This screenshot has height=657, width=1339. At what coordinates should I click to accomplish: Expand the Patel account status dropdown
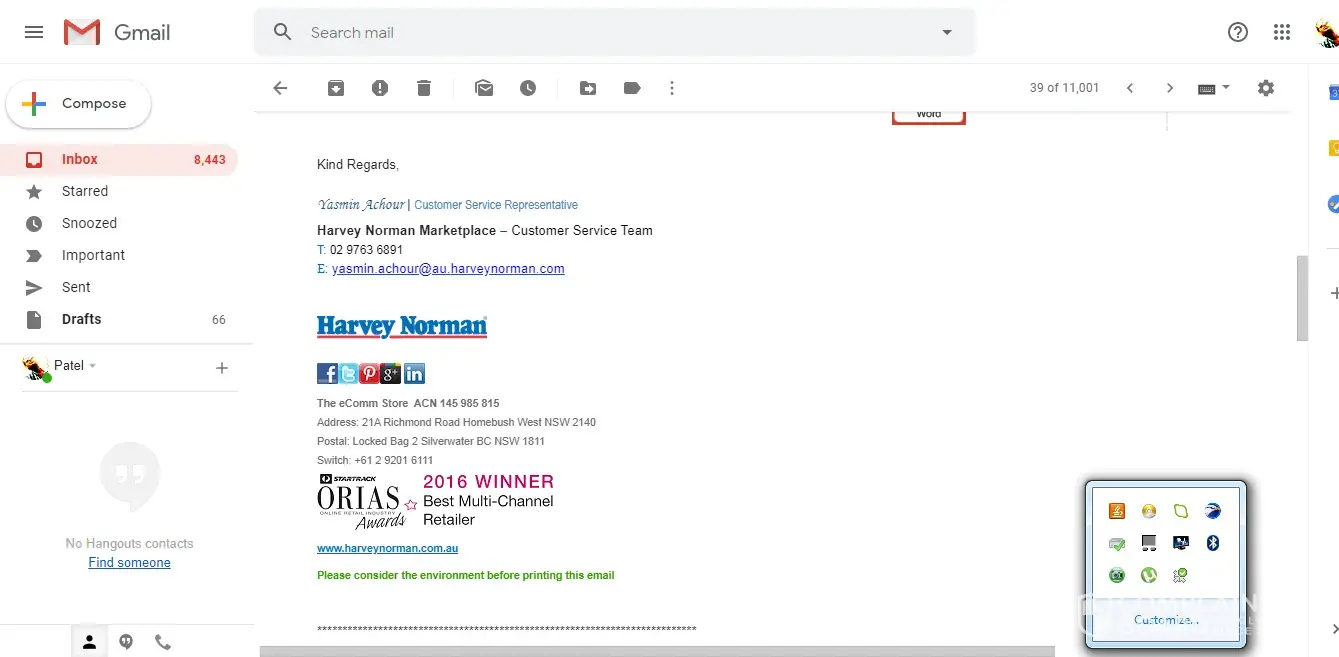coord(93,366)
